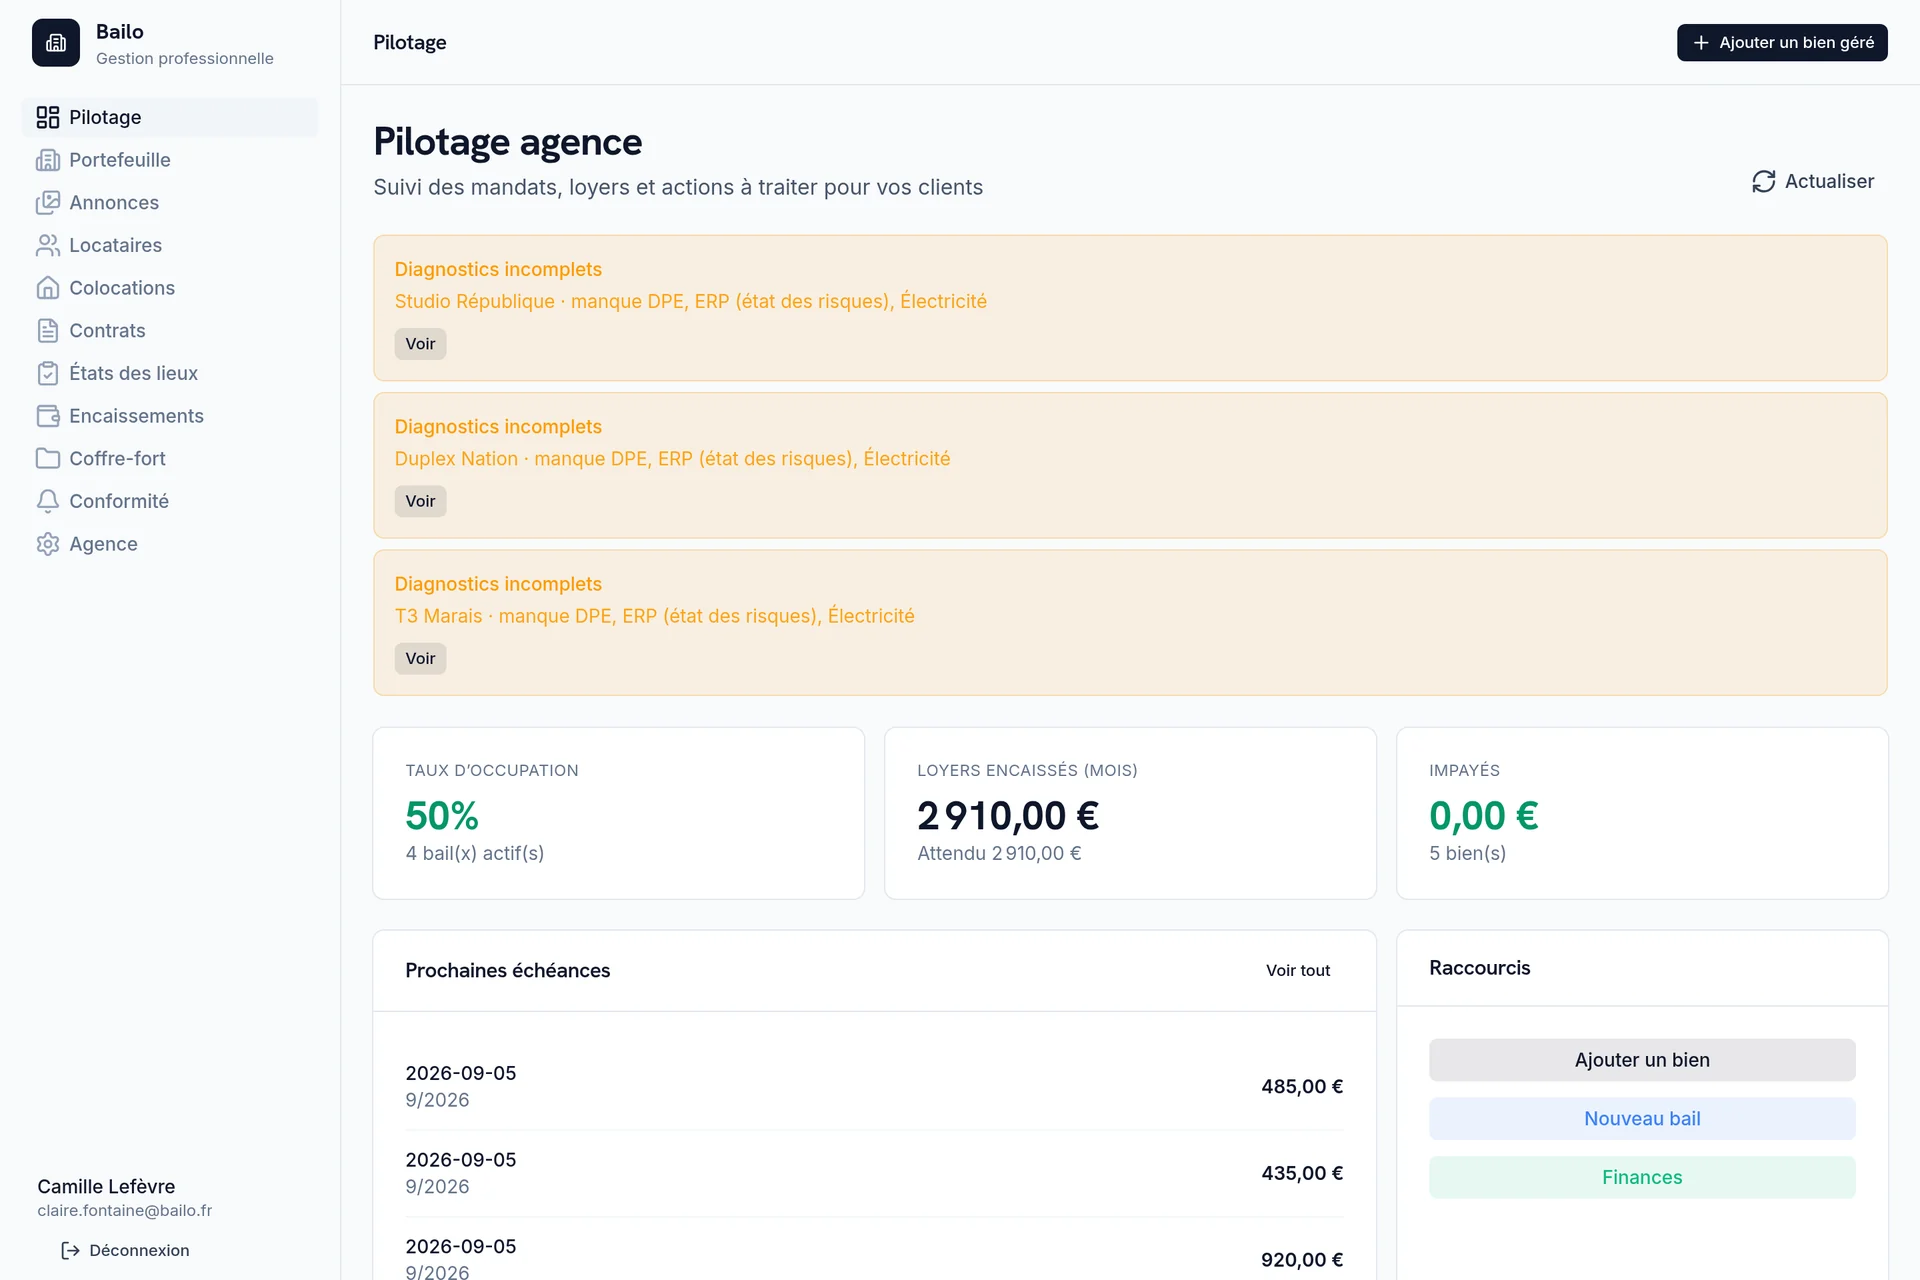Open Contrats from the sidebar

click(170, 331)
